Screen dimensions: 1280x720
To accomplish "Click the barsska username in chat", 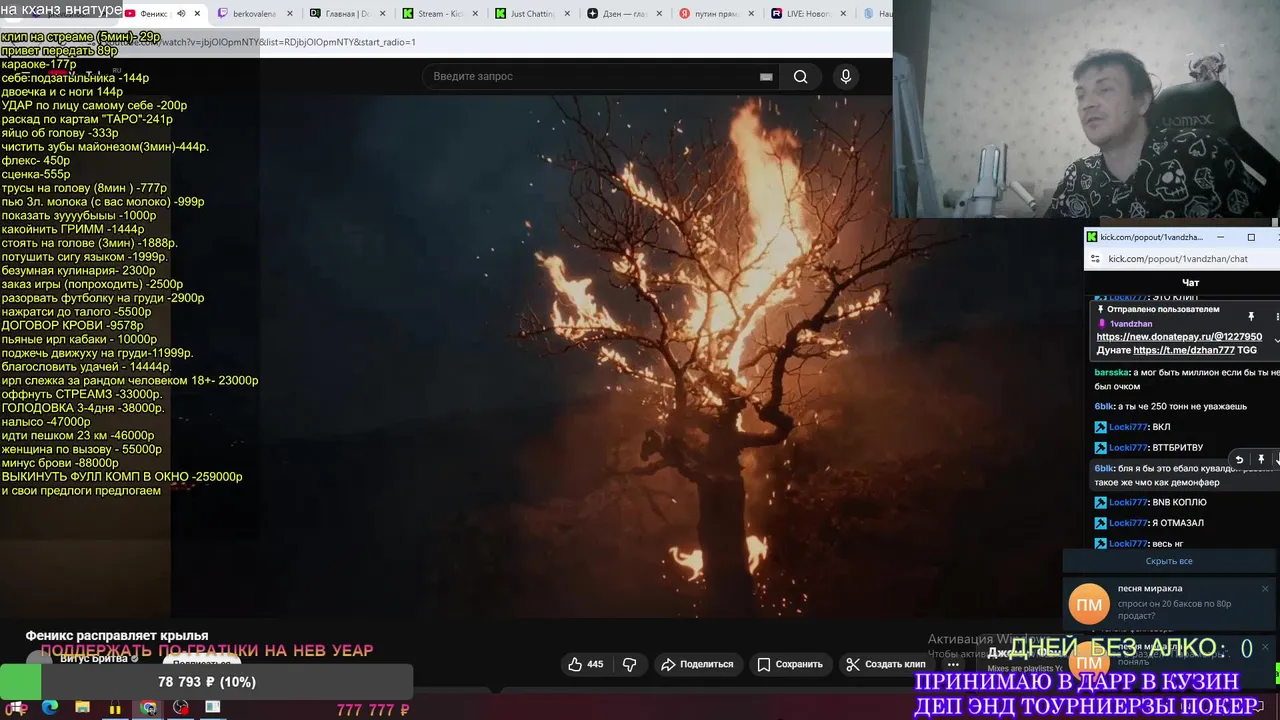I will point(1111,372).
